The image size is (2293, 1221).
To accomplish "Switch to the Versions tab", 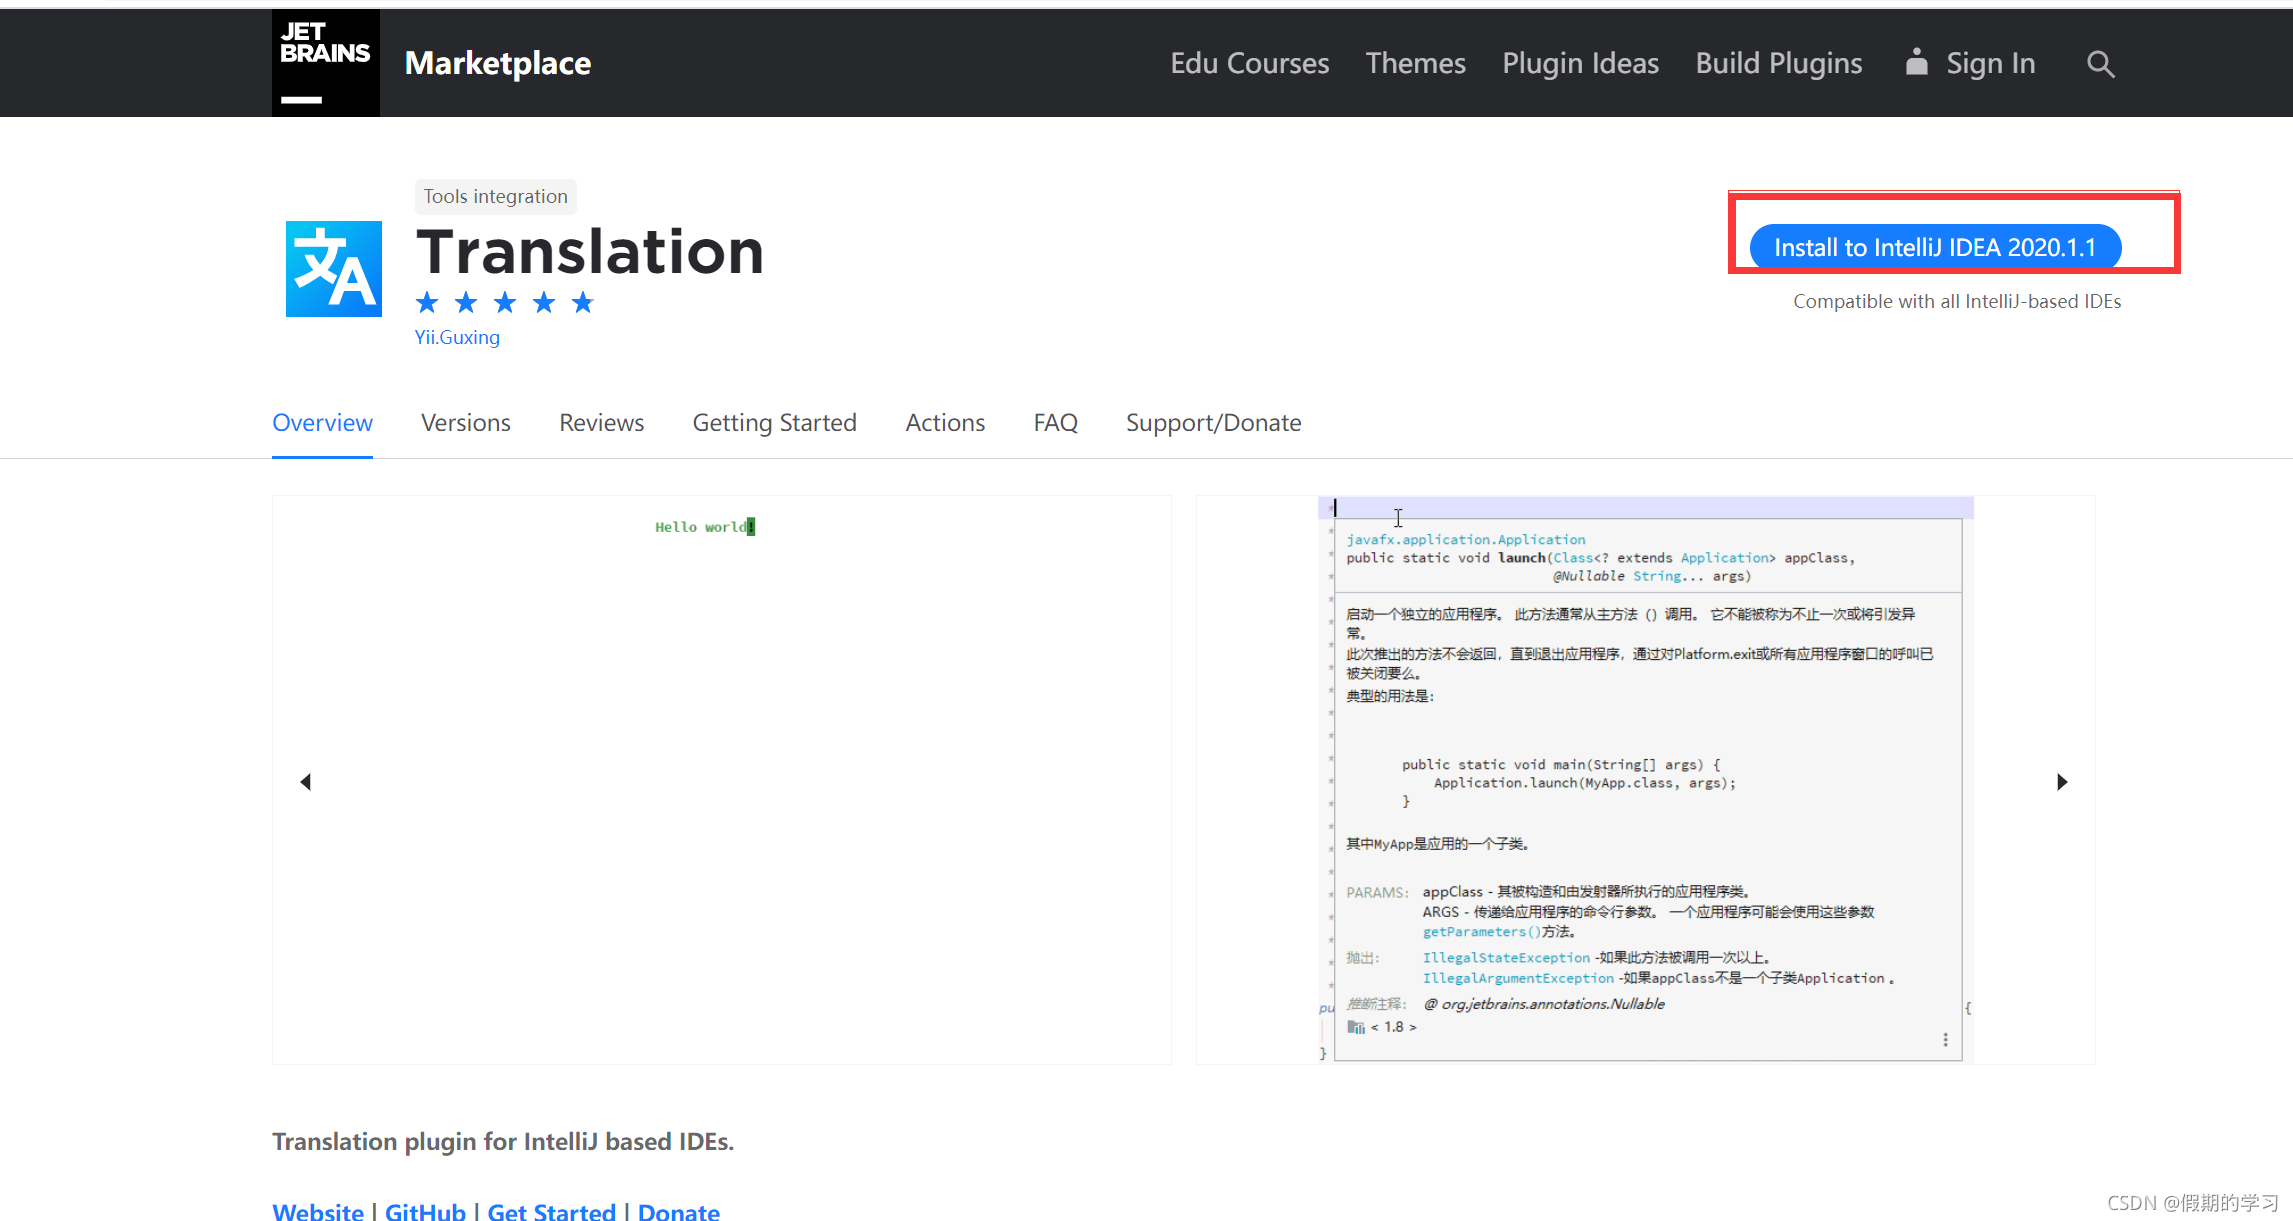I will coord(466,423).
